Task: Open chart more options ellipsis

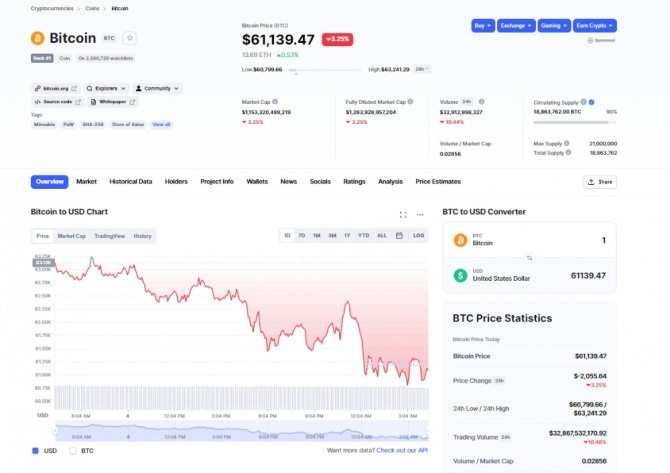Action: point(420,214)
